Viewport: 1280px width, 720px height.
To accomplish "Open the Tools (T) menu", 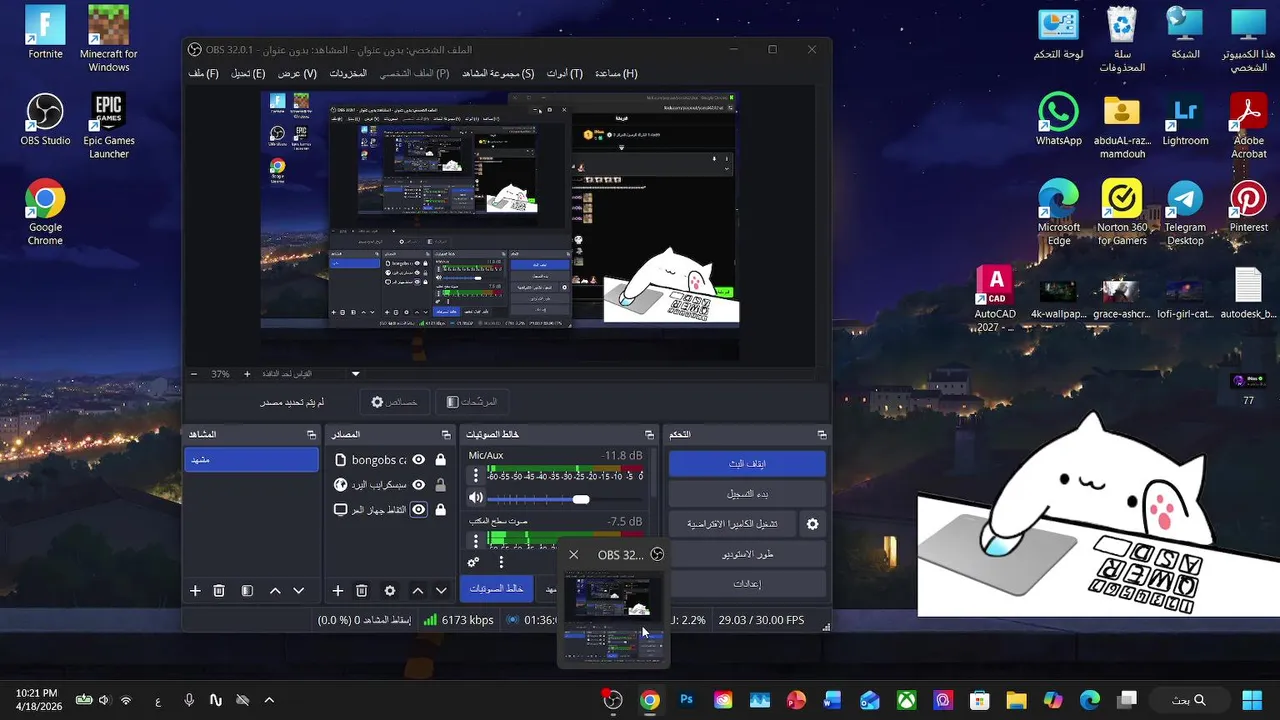I will coord(564,74).
